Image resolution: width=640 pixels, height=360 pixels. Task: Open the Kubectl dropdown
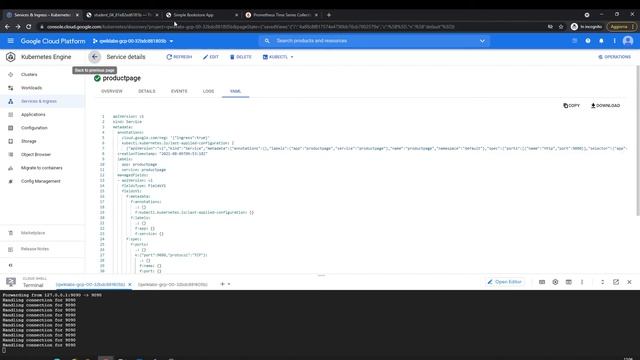click(278, 57)
